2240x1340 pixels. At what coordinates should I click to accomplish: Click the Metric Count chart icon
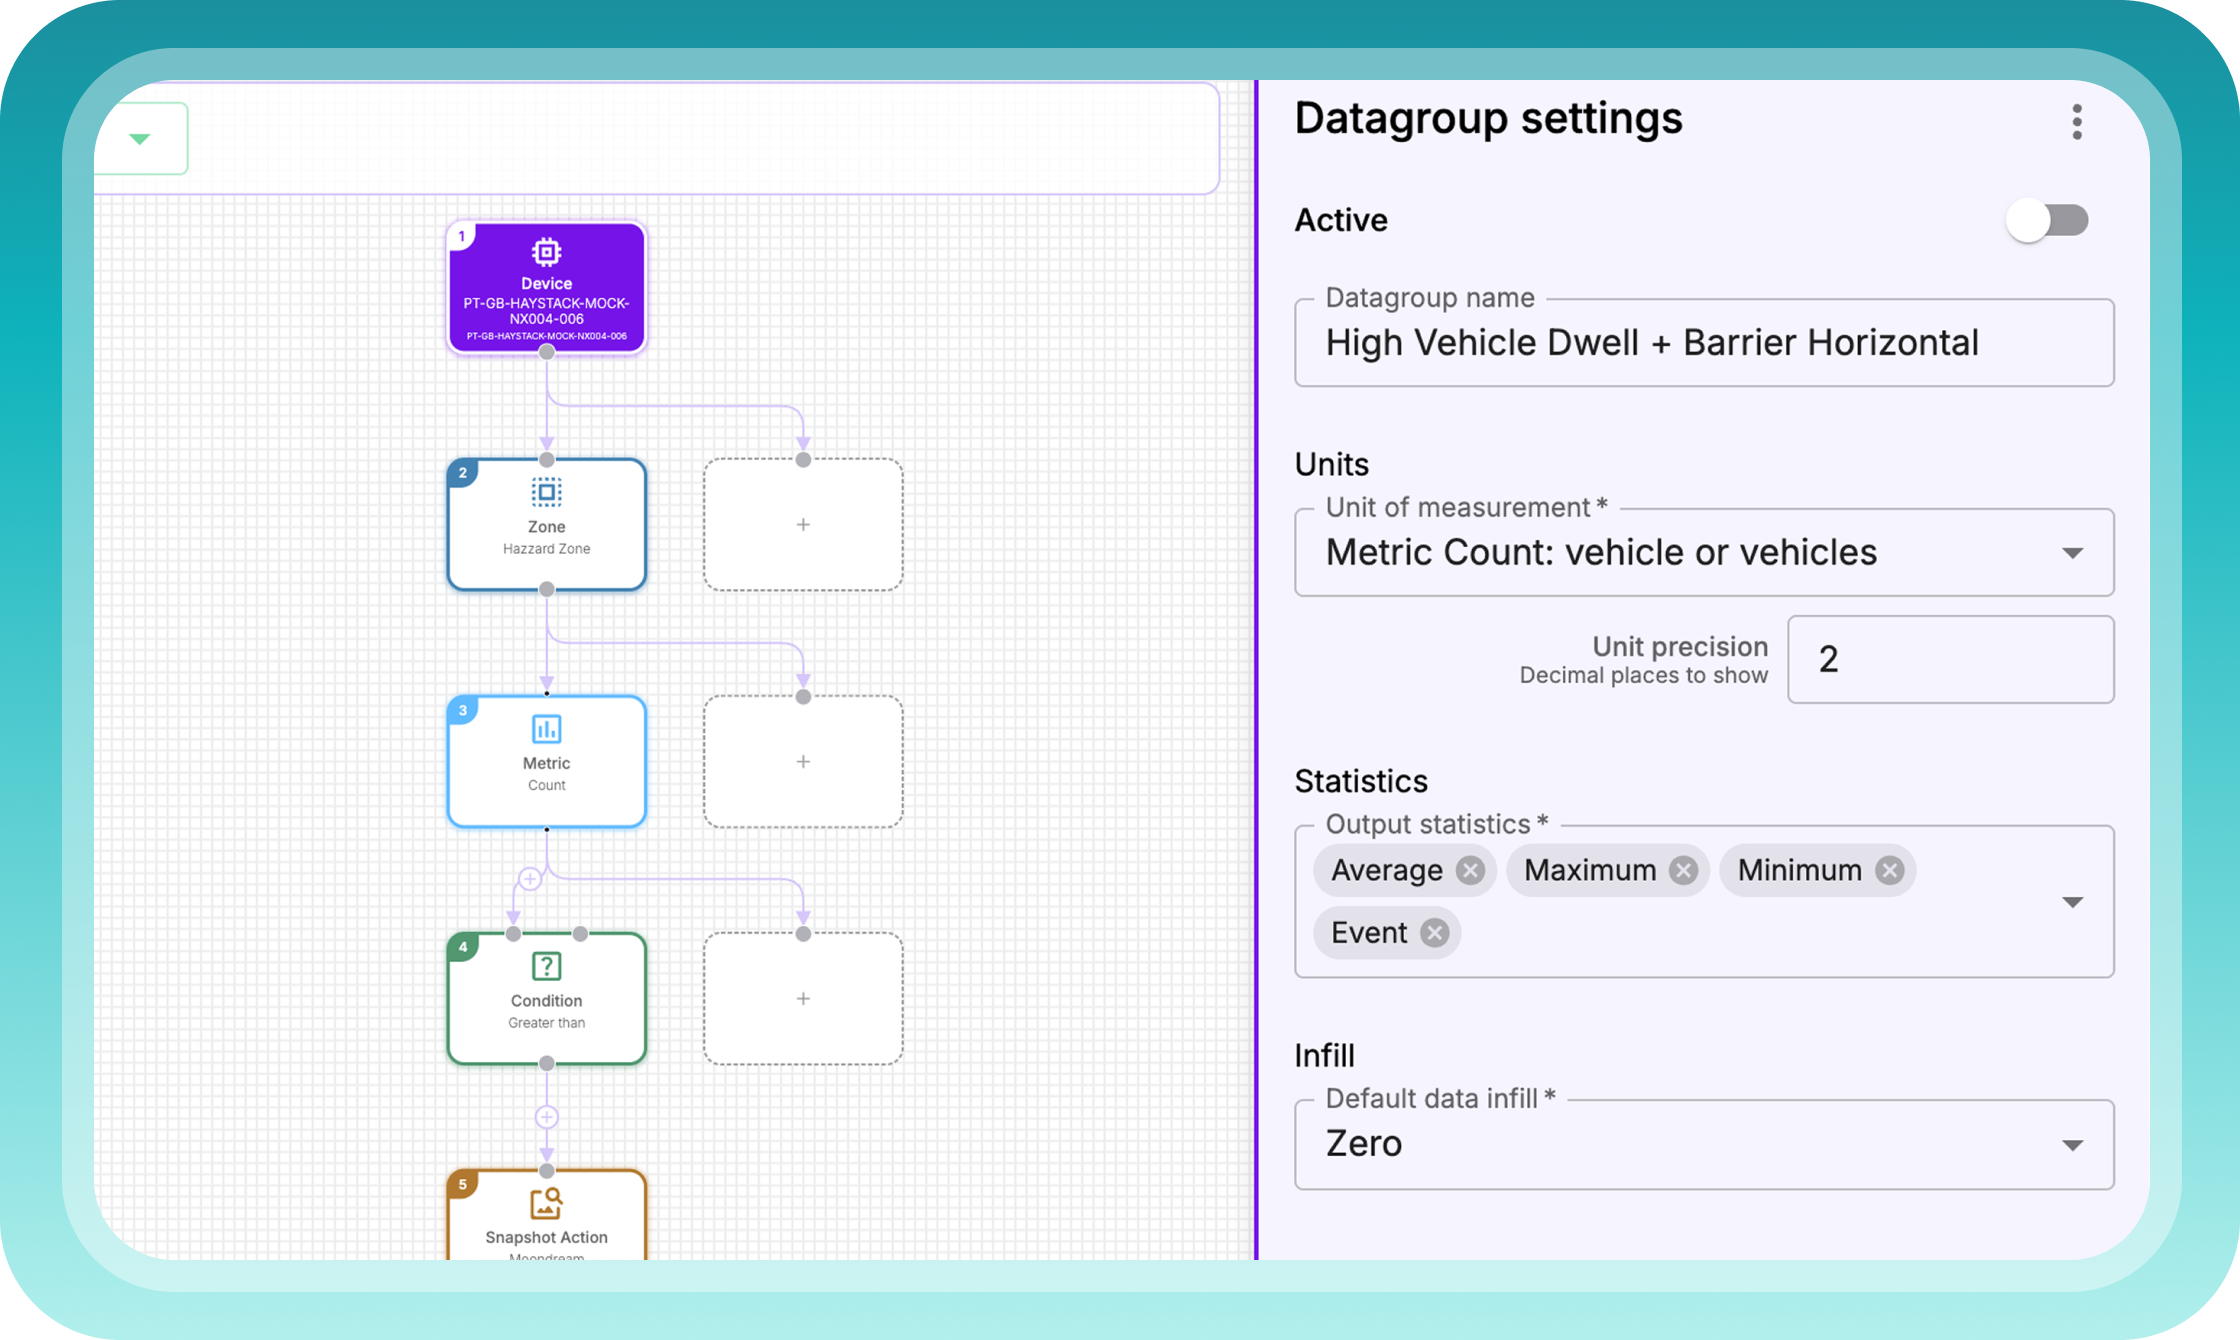[x=546, y=729]
